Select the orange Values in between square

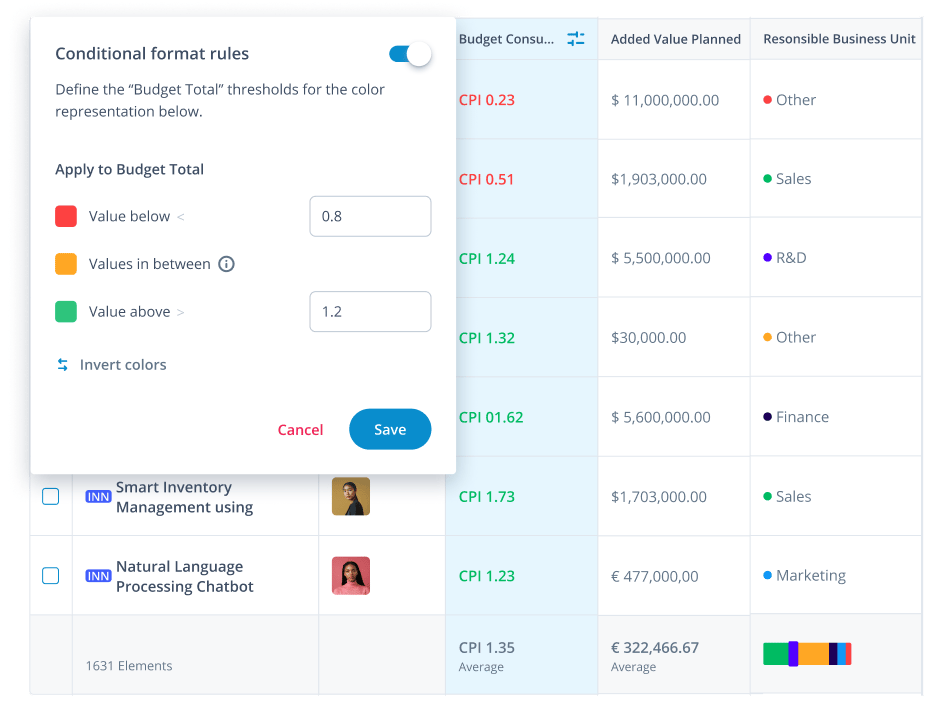click(63, 264)
